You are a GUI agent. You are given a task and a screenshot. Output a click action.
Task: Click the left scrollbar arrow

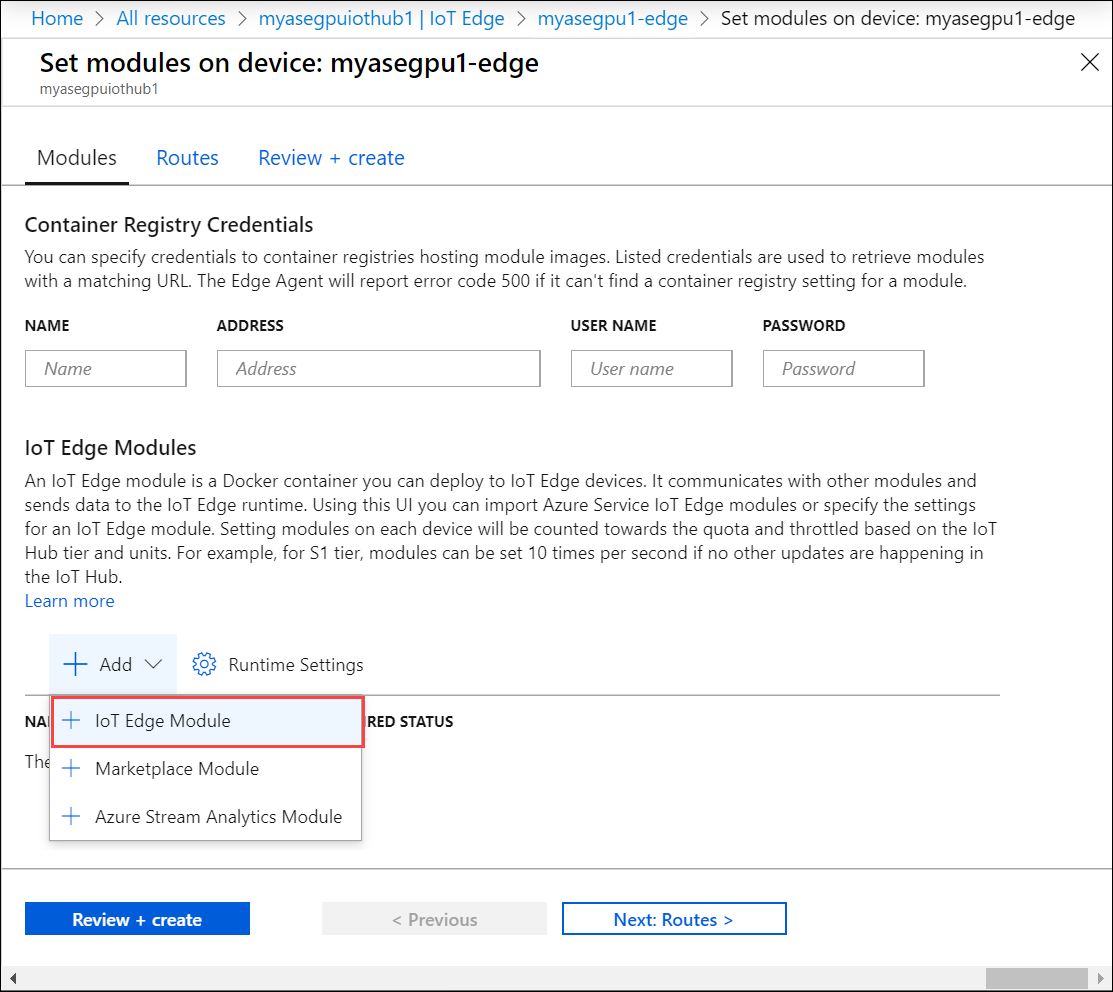click(x=12, y=978)
